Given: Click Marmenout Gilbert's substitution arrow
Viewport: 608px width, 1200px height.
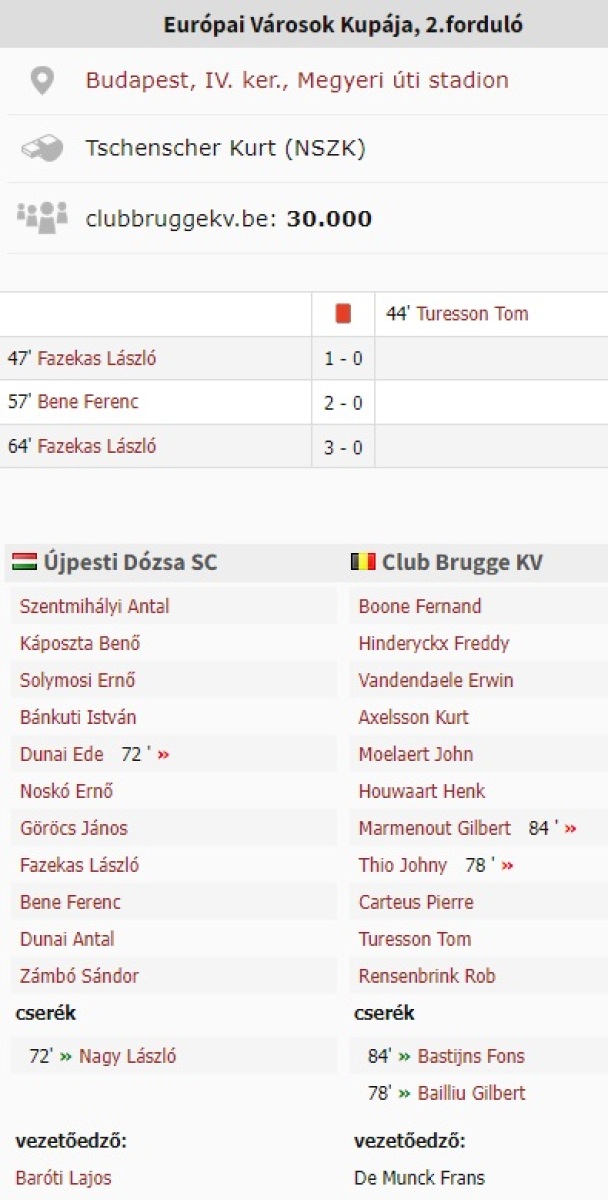Looking at the screenshot, I should pos(570,829).
